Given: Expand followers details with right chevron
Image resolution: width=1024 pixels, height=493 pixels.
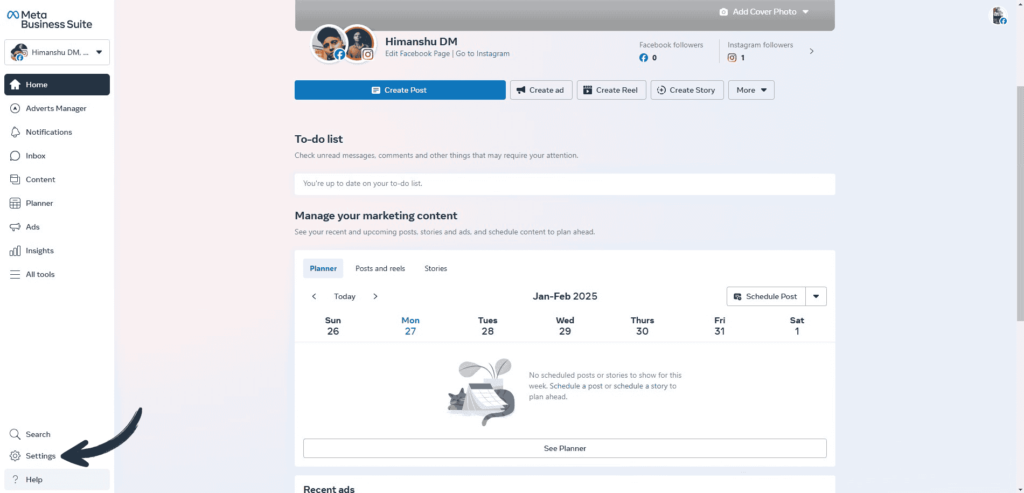Looking at the screenshot, I should (812, 51).
